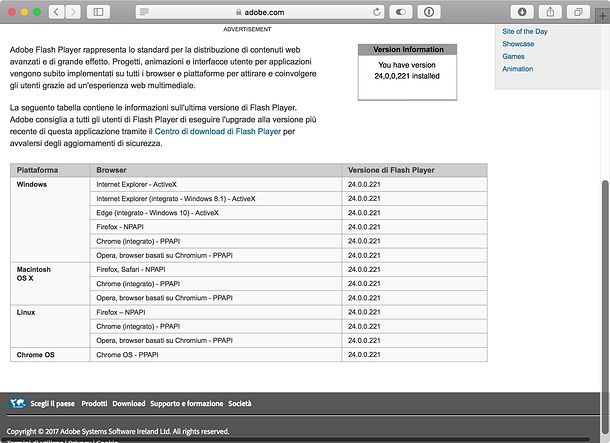Select Firefox - NPAPI under Windows
Viewport: 610px width, 443px height.
[288, 227]
